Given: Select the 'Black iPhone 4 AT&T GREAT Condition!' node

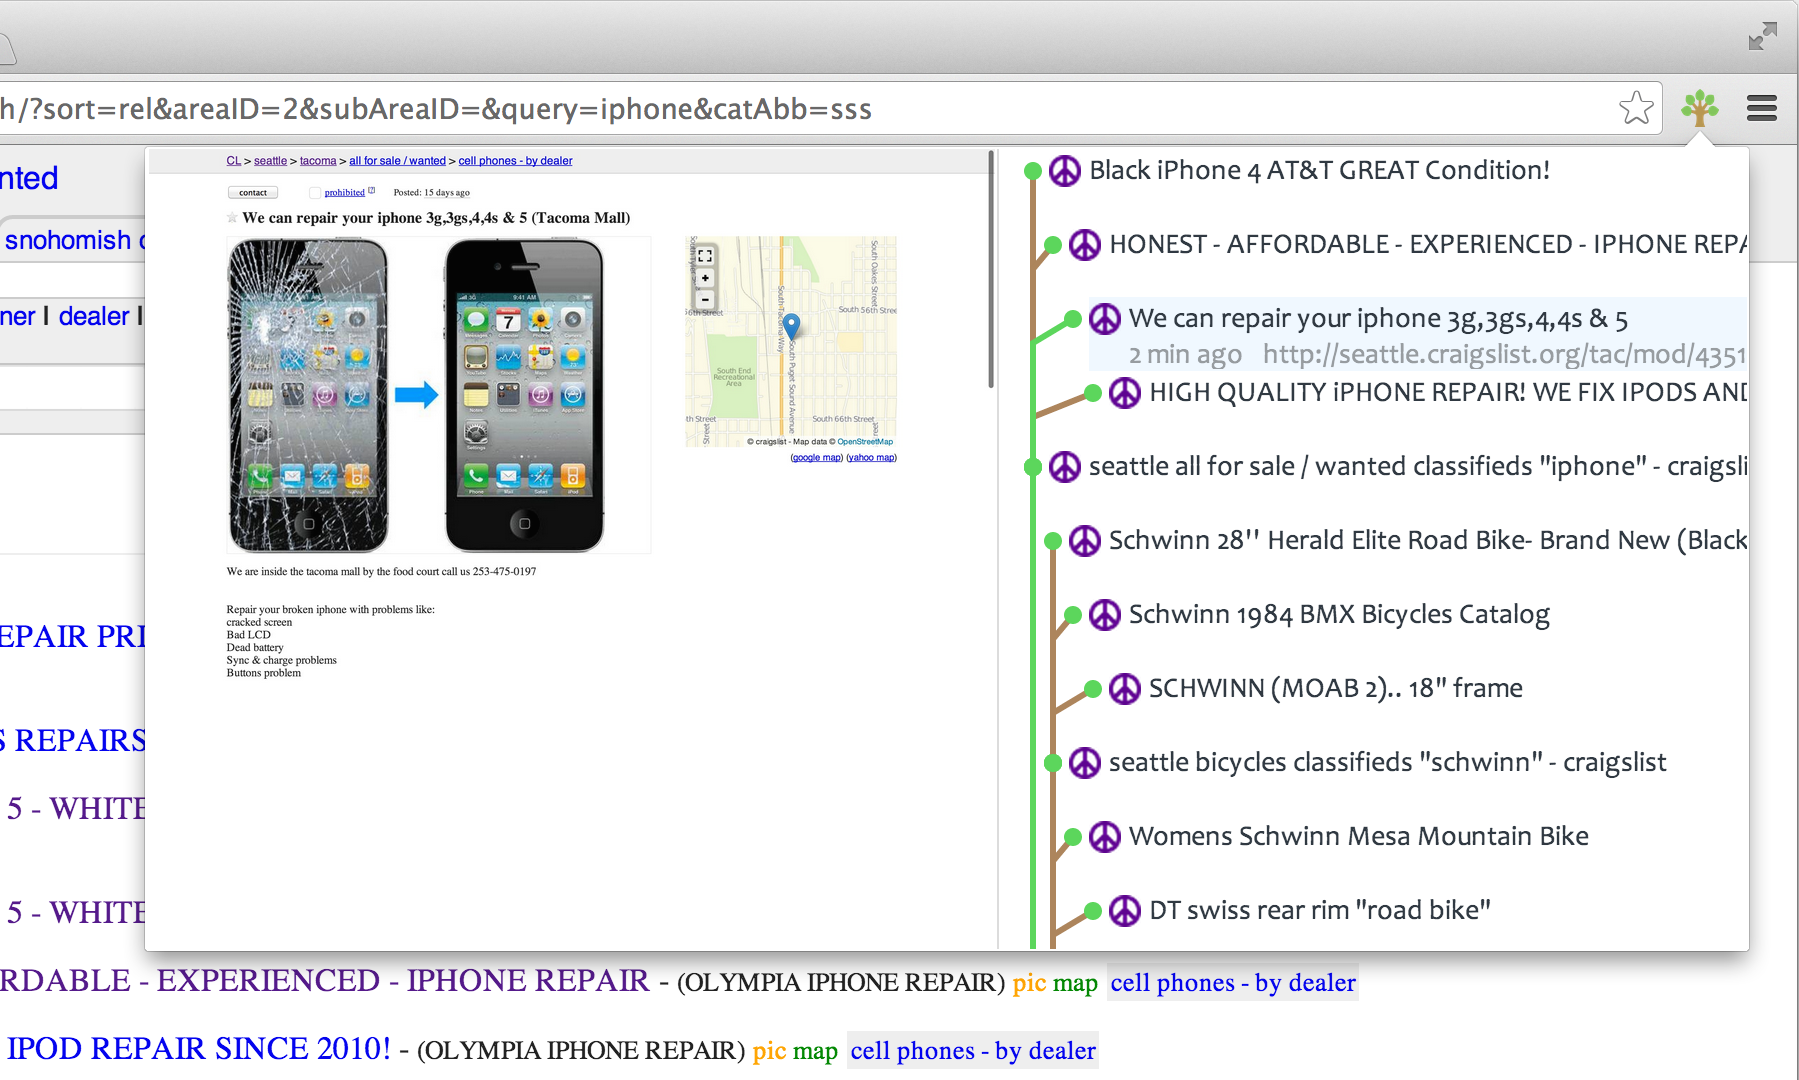Looking at the screenshot, I should click(1318, 171).
